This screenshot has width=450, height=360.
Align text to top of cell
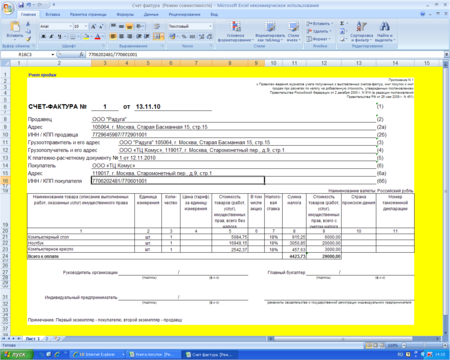tap(113, 26)
